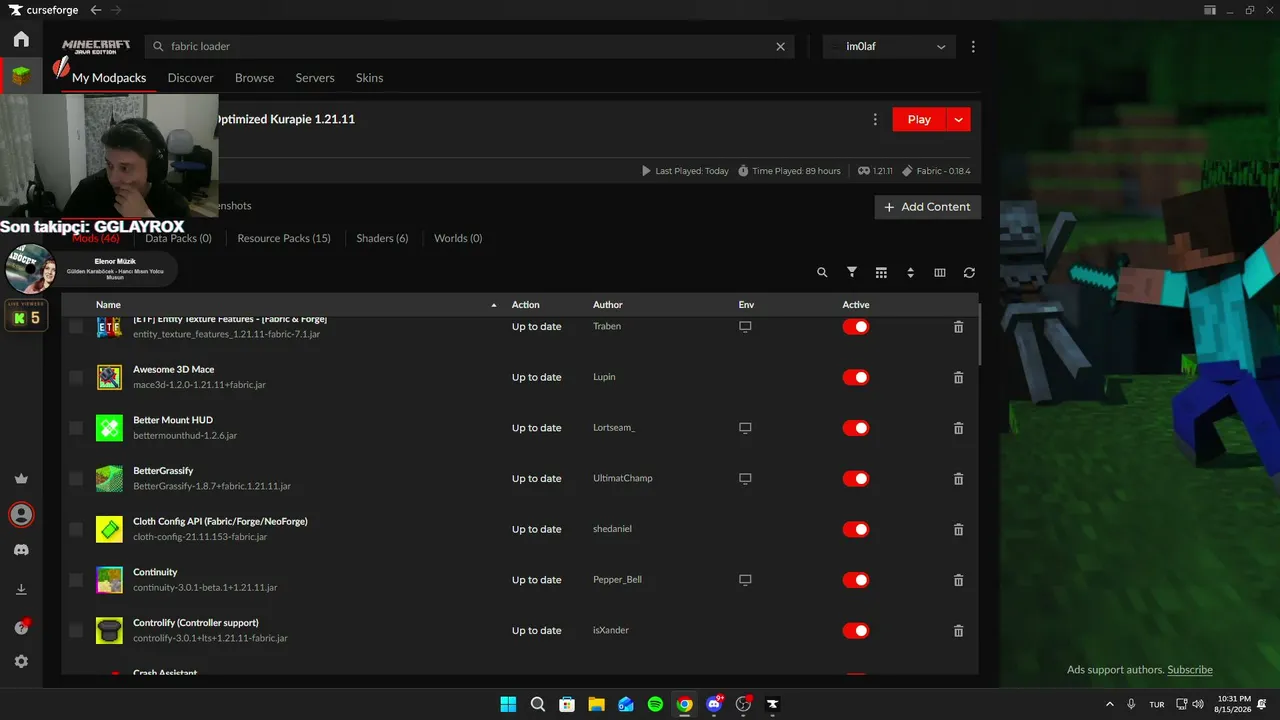Open the Skins tab
The width and height of the screenshot is (1280, 720).
pyautogui.click(x=370, y=78)
